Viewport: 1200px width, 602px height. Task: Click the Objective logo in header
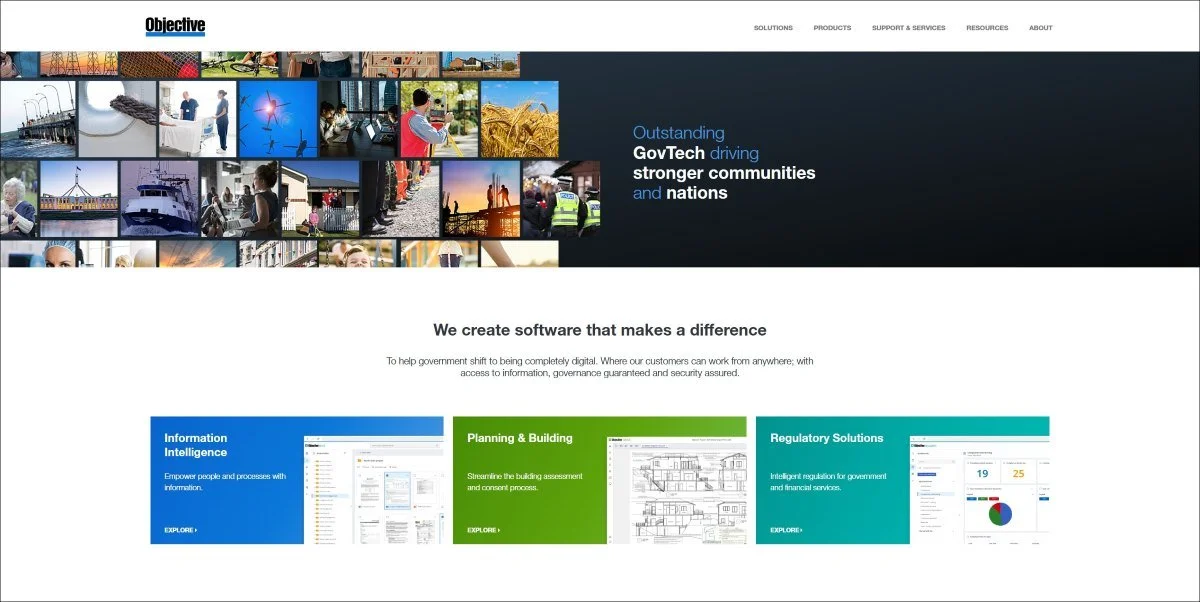(x=175, y=27)
